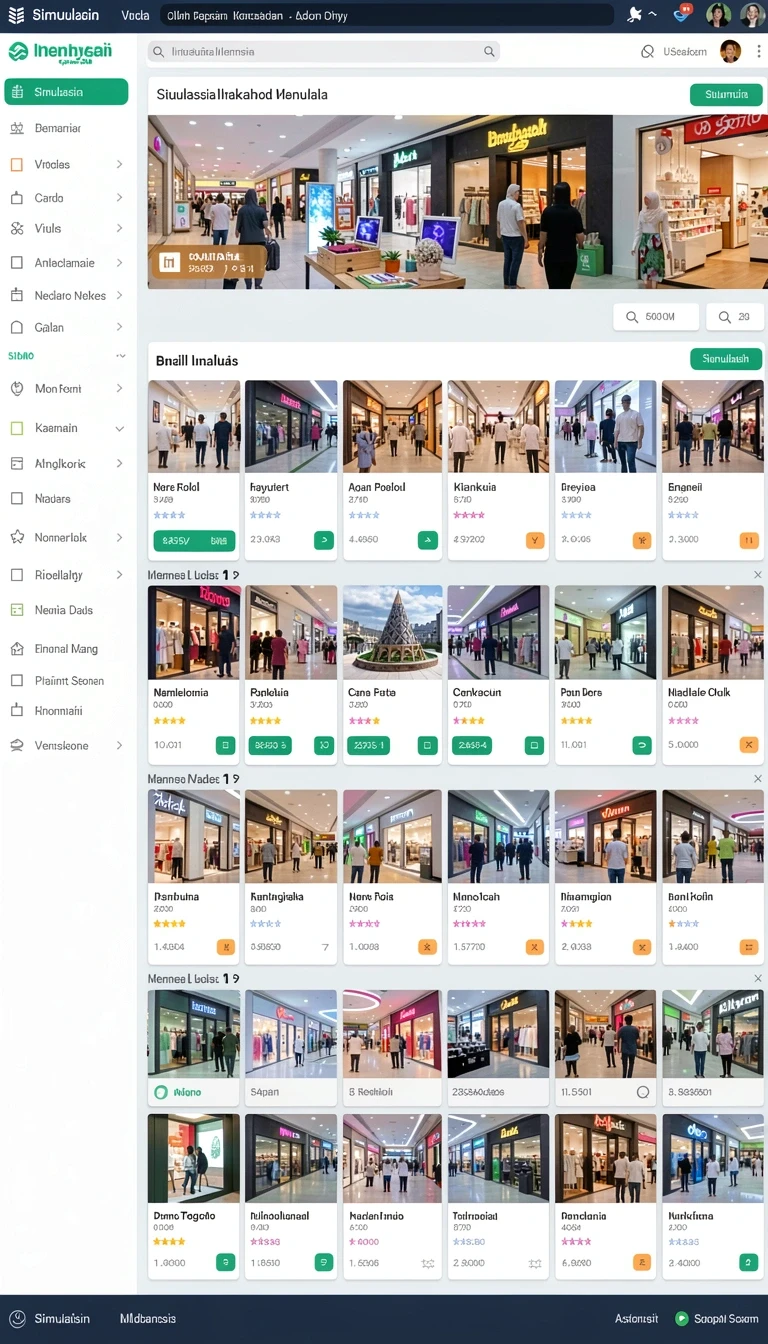This screenshot has height=1344, width=768.
Task: Toggle the Rioellalgy checkbox
Action: (16, 575)
